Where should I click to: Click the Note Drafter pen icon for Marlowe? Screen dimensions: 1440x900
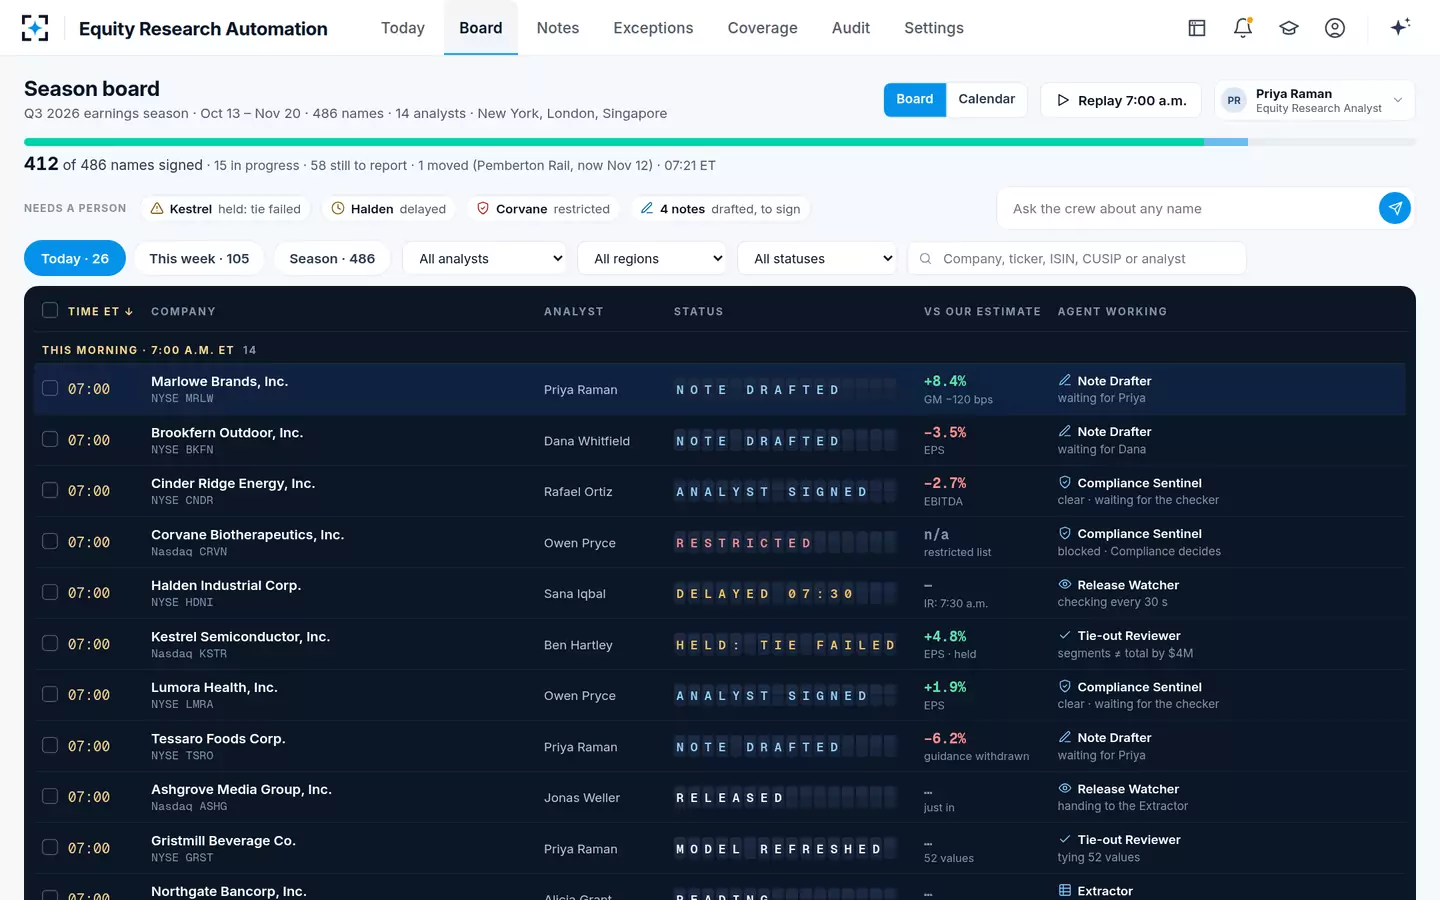1065,381
